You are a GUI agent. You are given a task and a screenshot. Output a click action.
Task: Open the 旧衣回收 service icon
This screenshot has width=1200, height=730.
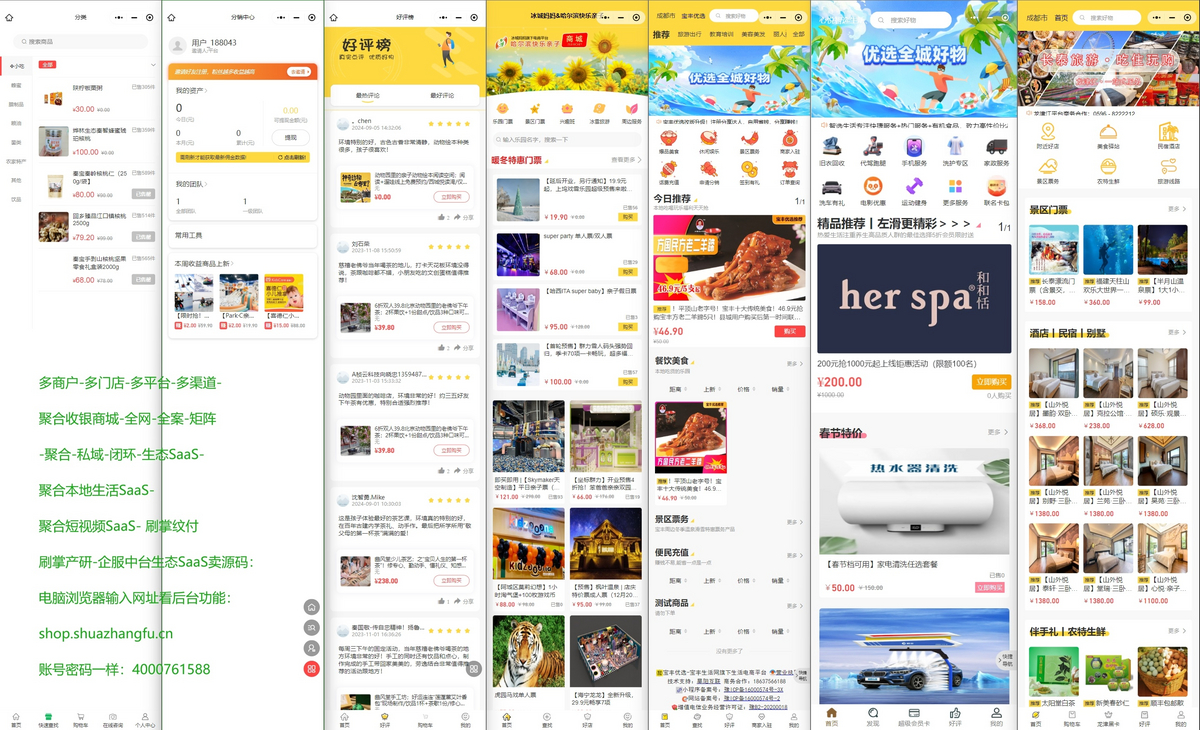tap(832, 147)
